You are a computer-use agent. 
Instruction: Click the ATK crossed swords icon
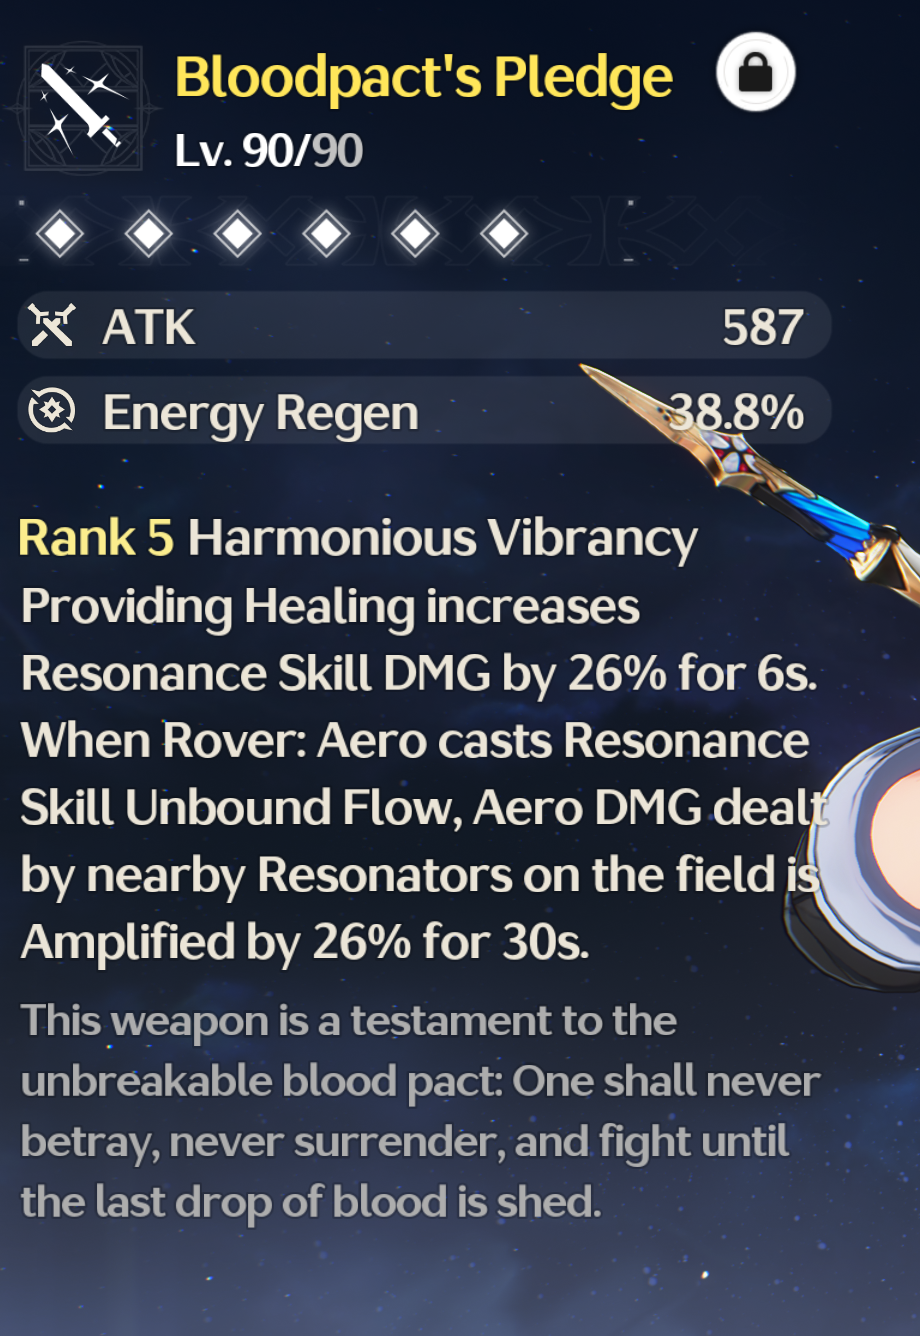[x=52, y=326]
